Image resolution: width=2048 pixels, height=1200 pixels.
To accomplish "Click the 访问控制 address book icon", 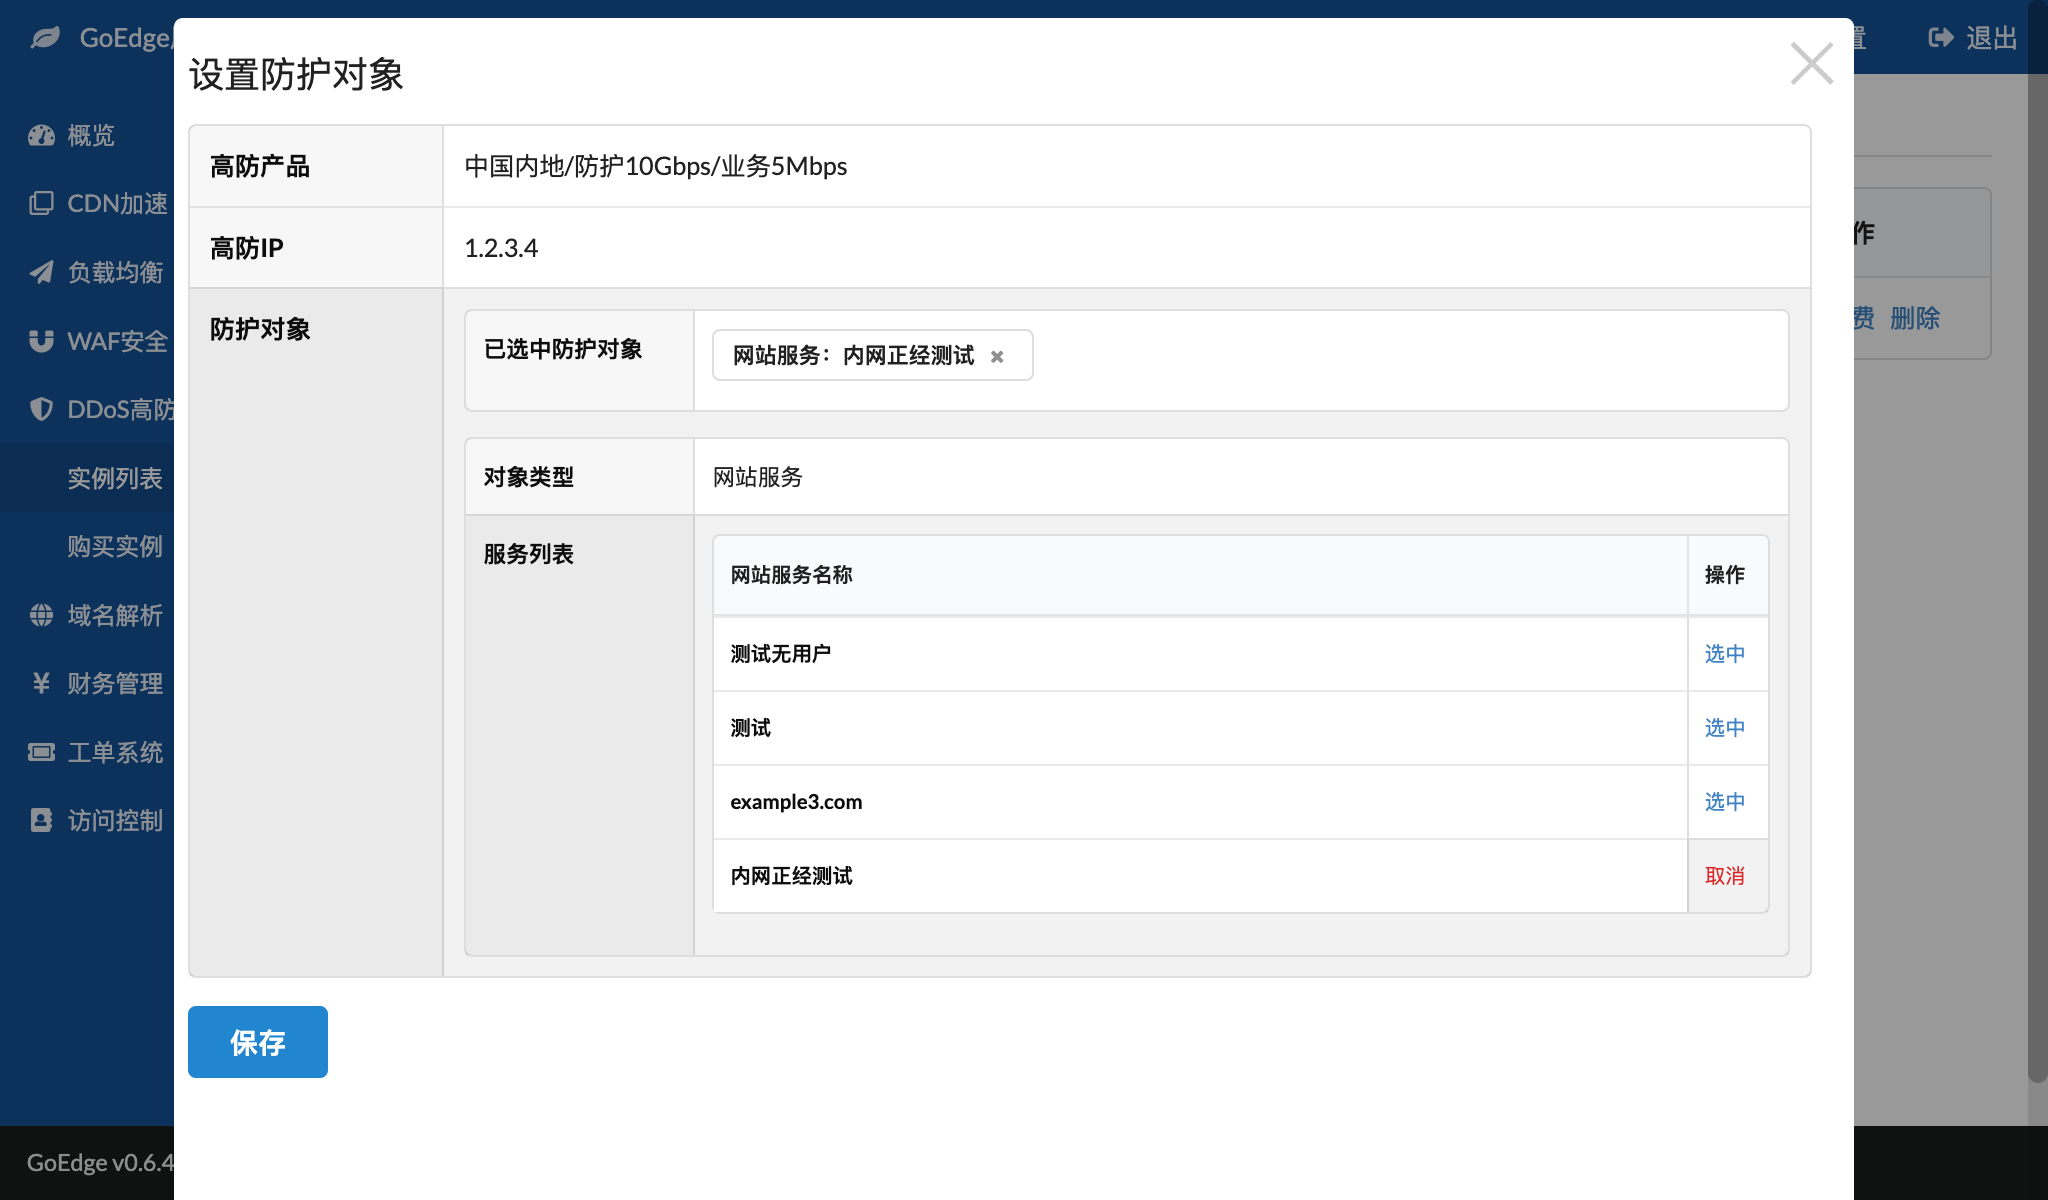I will [41, 820].
